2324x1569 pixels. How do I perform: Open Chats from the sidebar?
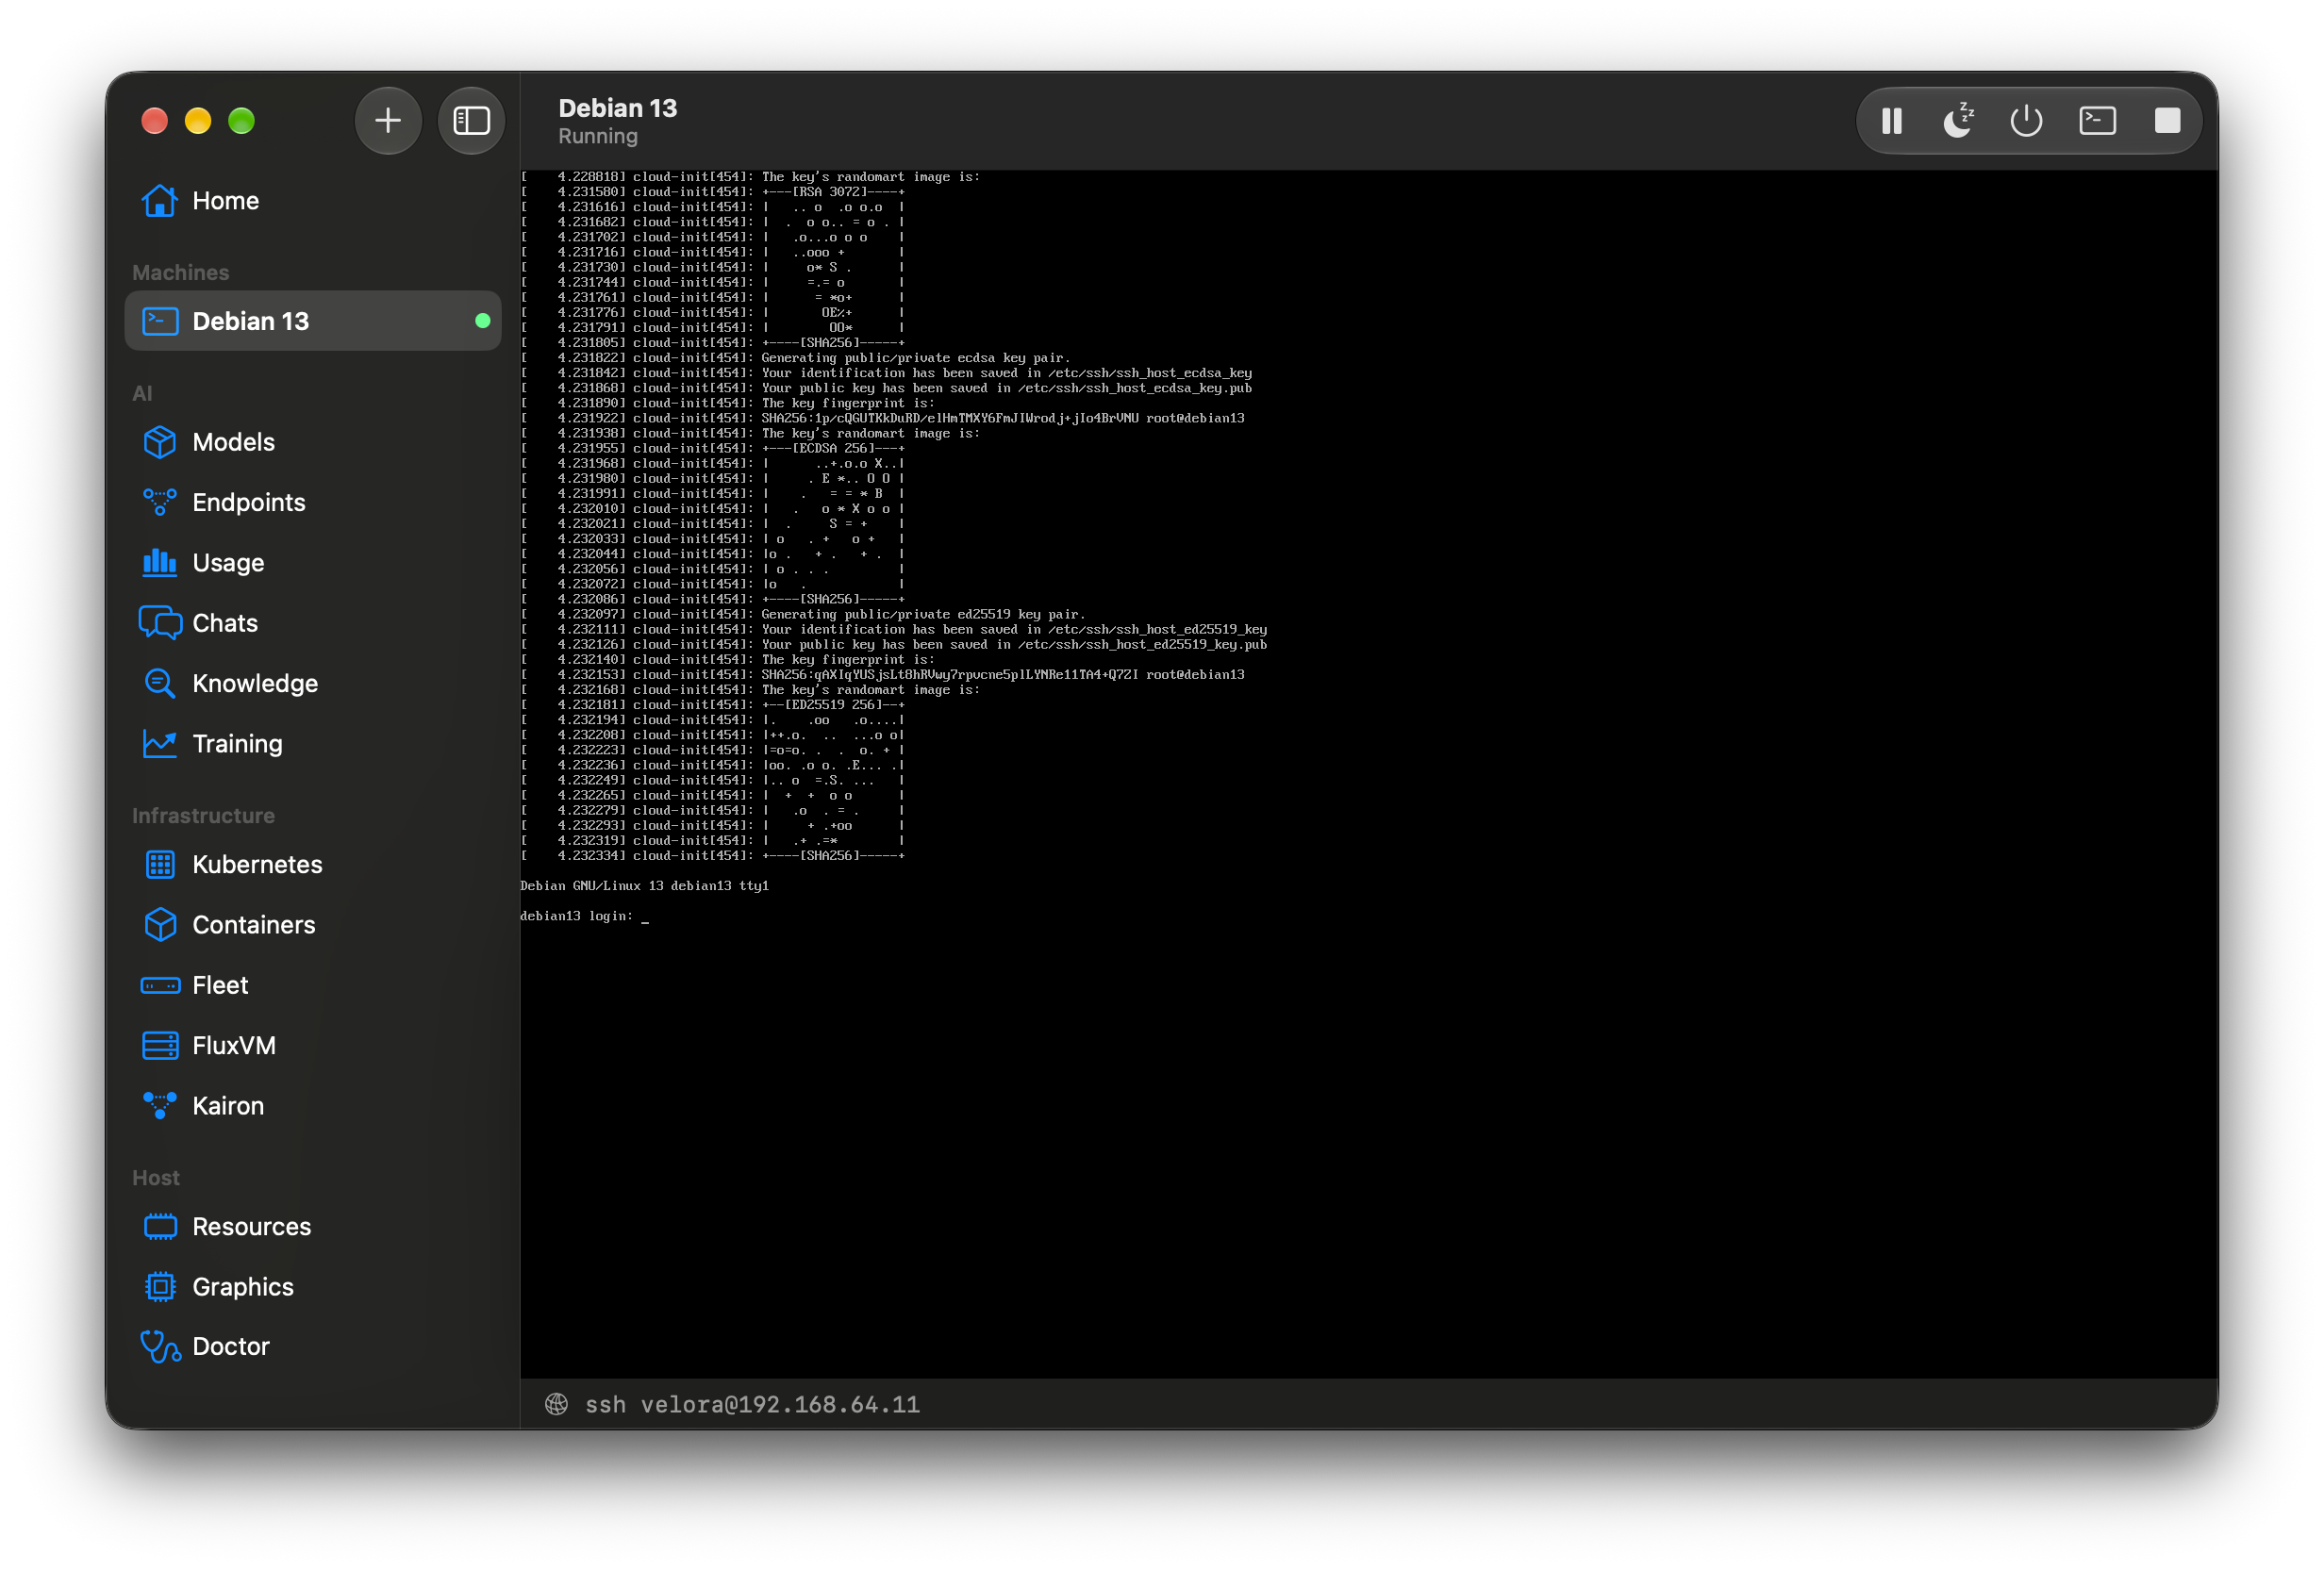click(x=313, y=623)
